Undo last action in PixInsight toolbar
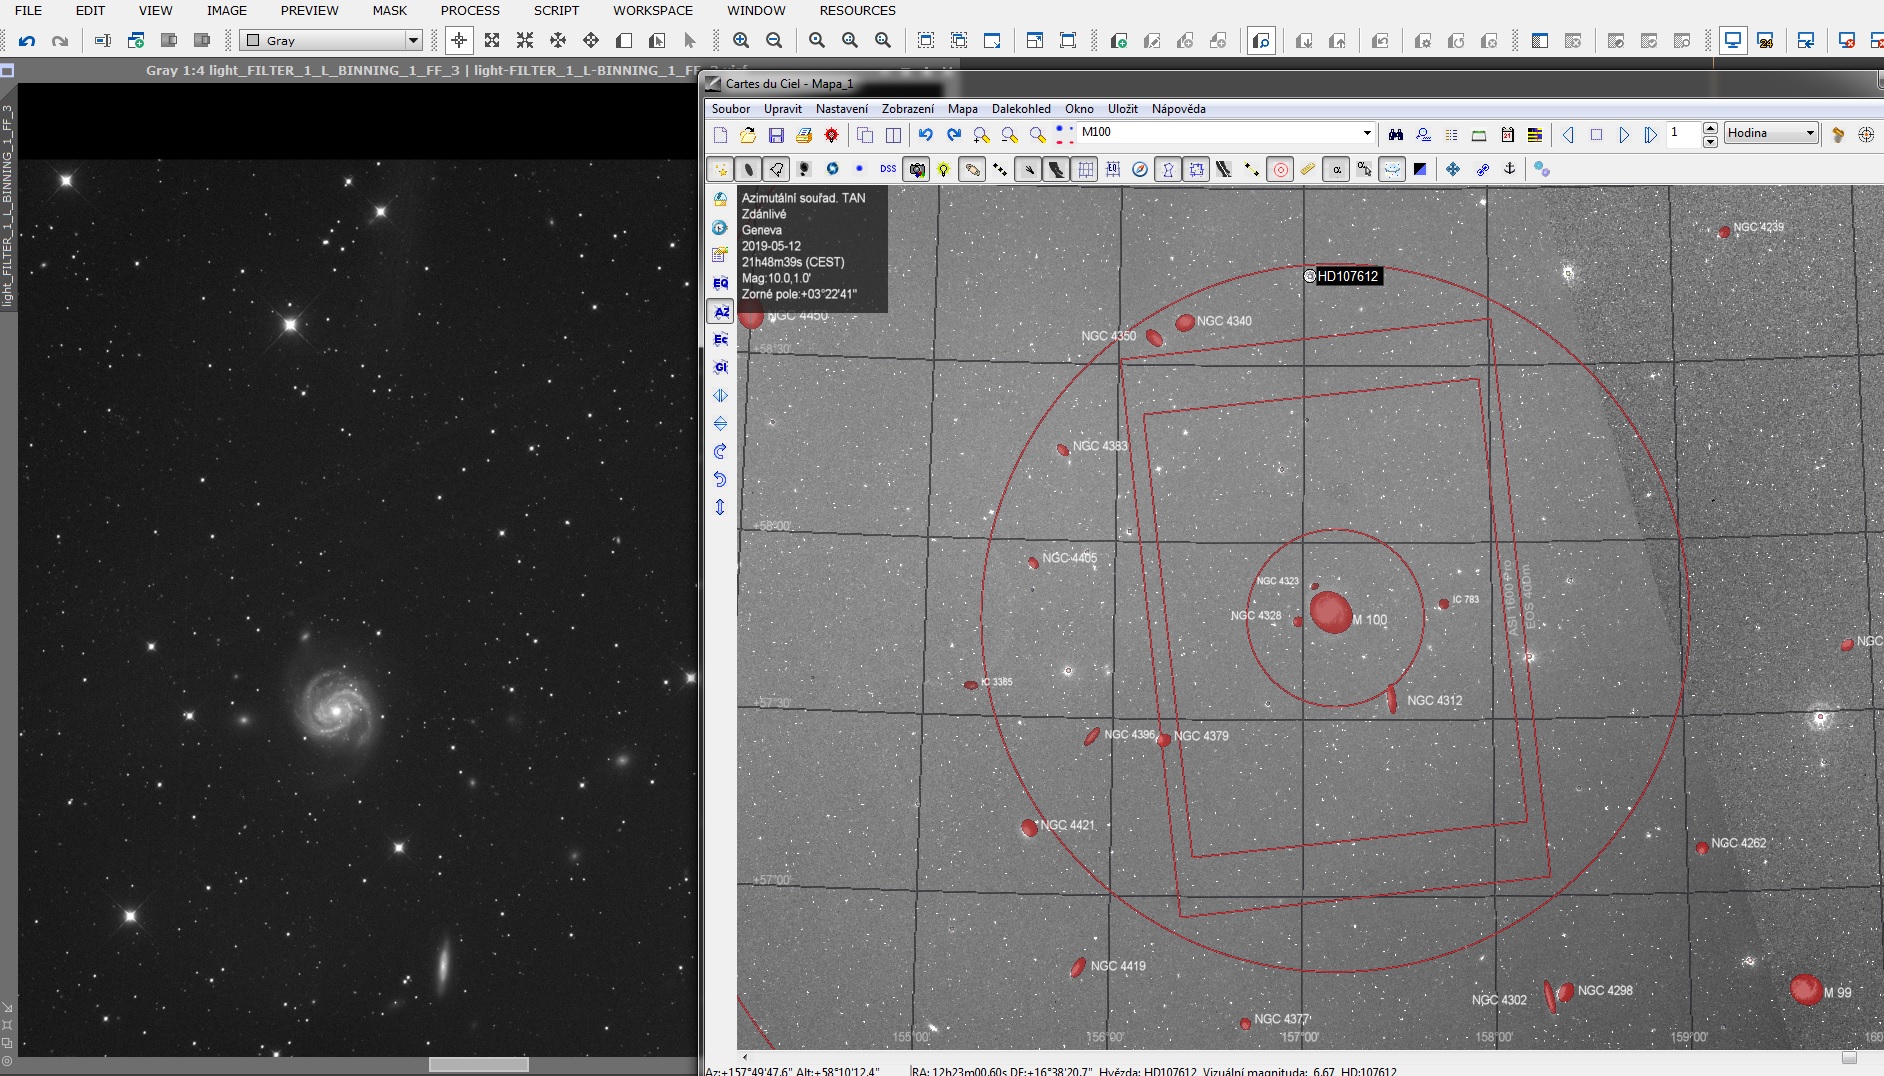 click(27, 41)
